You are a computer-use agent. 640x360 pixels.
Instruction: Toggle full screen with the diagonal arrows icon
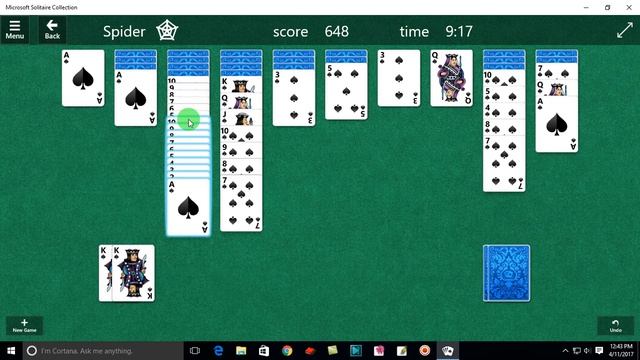tap(624, 31)
